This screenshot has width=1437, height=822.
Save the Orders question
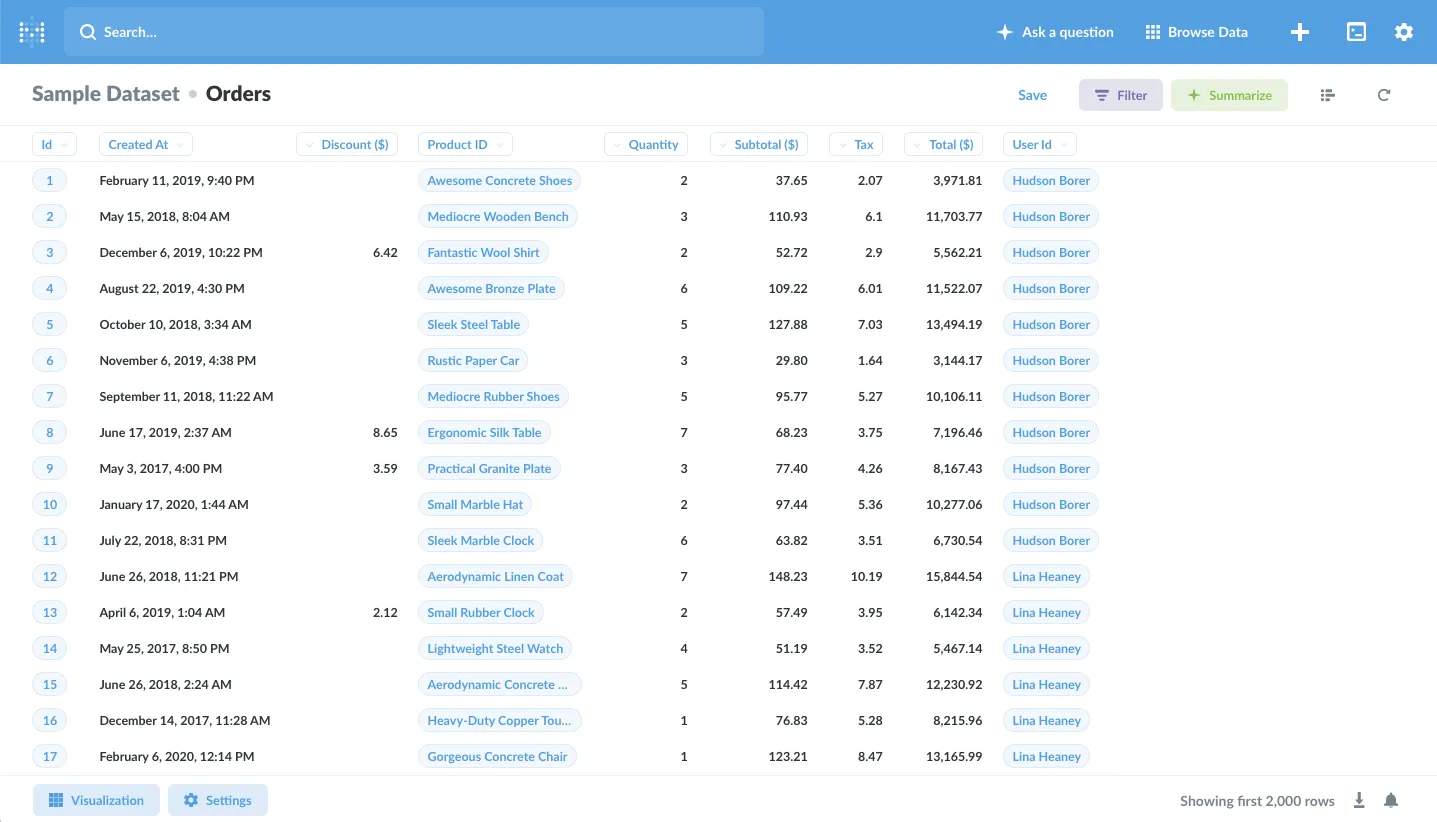(x=1032, y=95)
